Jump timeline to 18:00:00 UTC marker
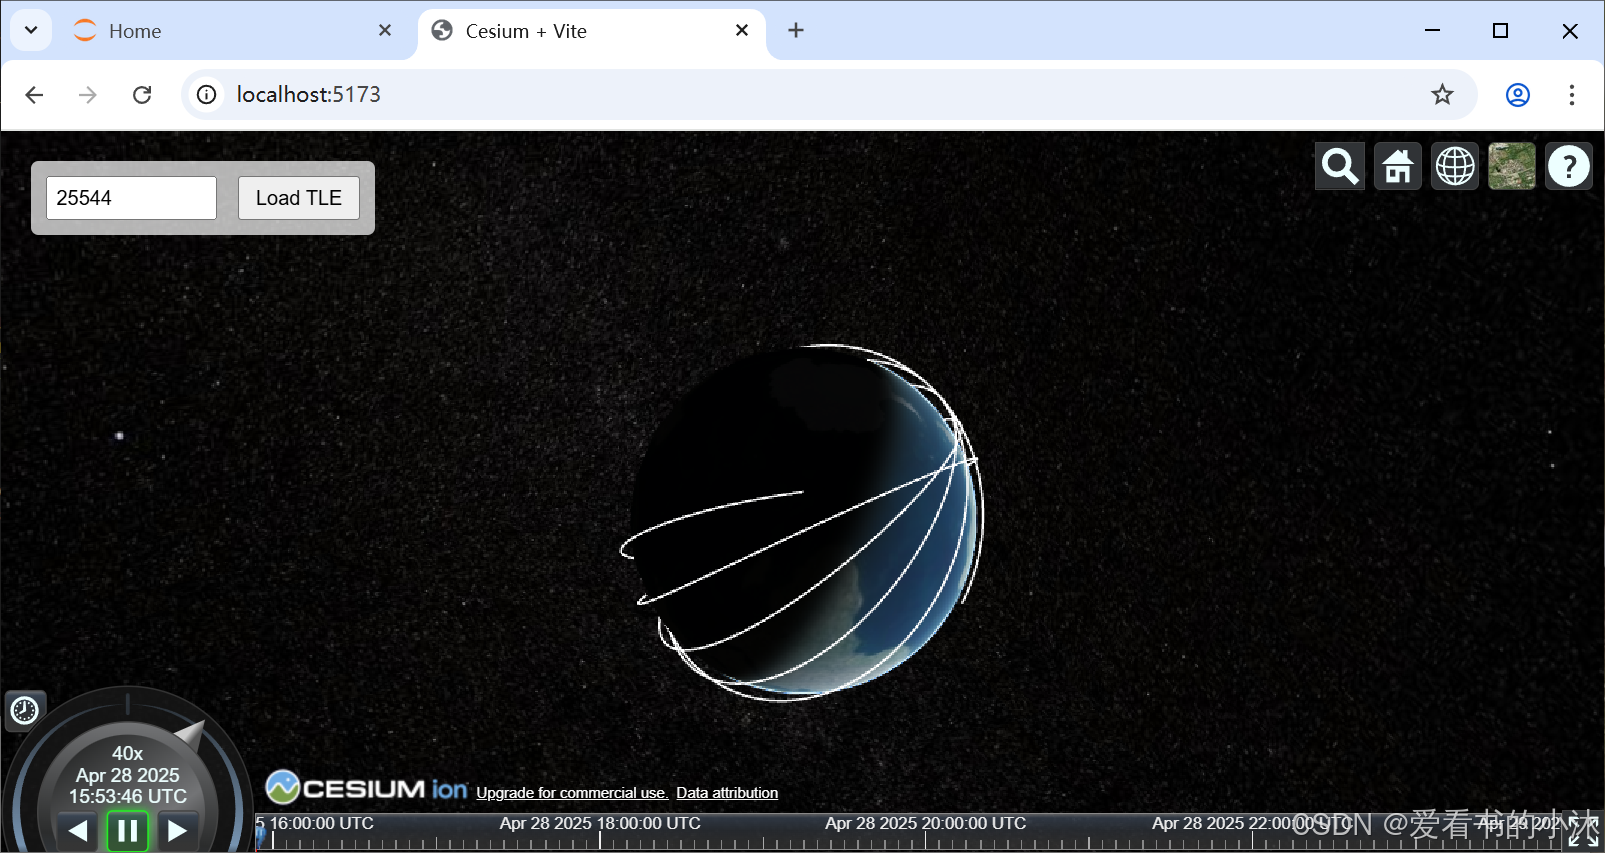 click(600, 824)
